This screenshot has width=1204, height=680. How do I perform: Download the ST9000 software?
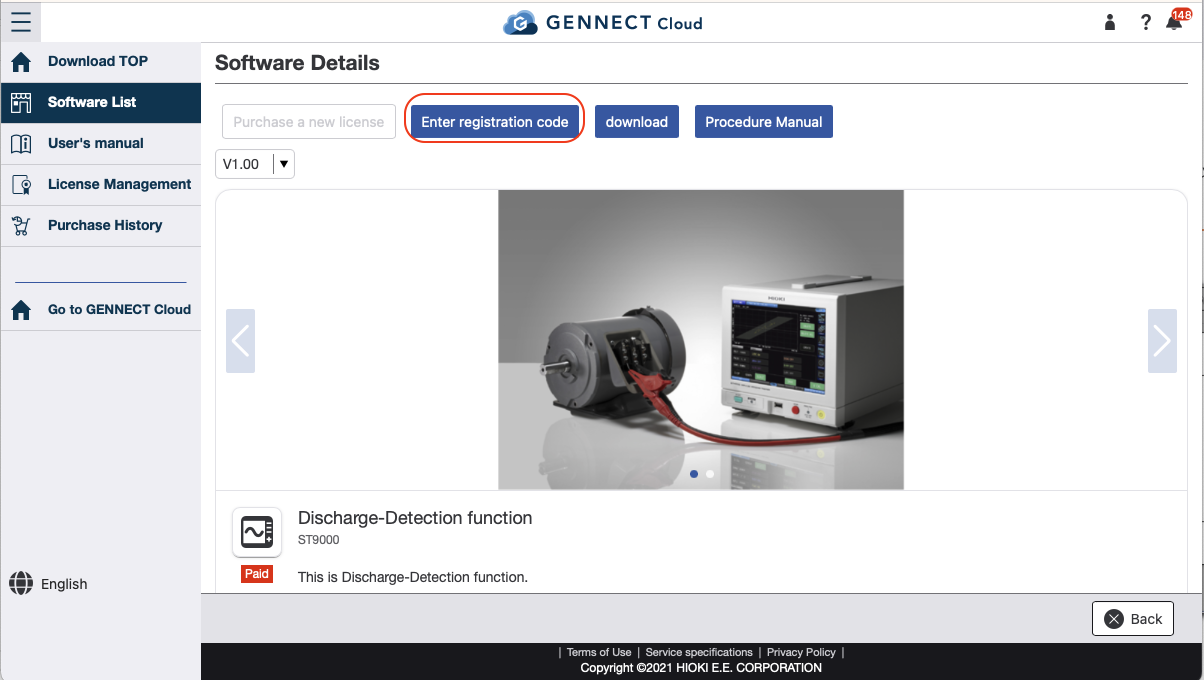coord(636,121)
